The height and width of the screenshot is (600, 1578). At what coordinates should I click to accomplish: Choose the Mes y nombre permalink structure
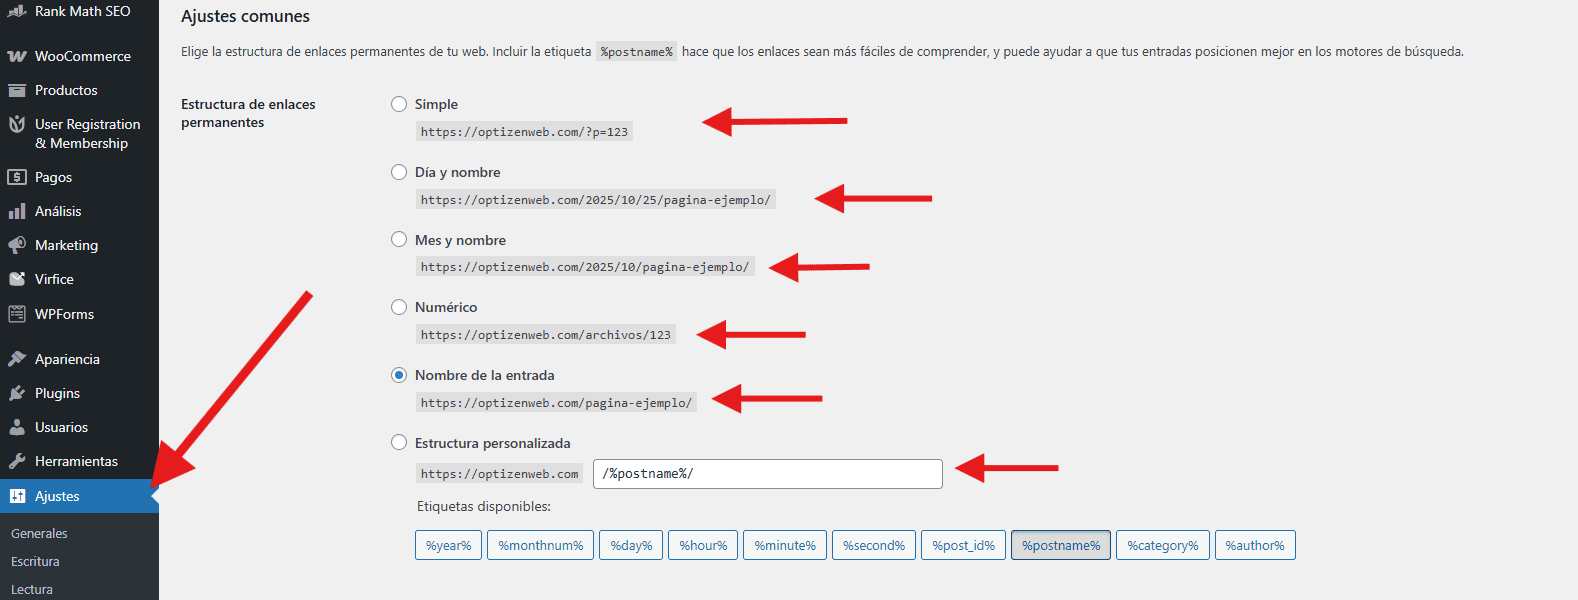coord(399,240)
